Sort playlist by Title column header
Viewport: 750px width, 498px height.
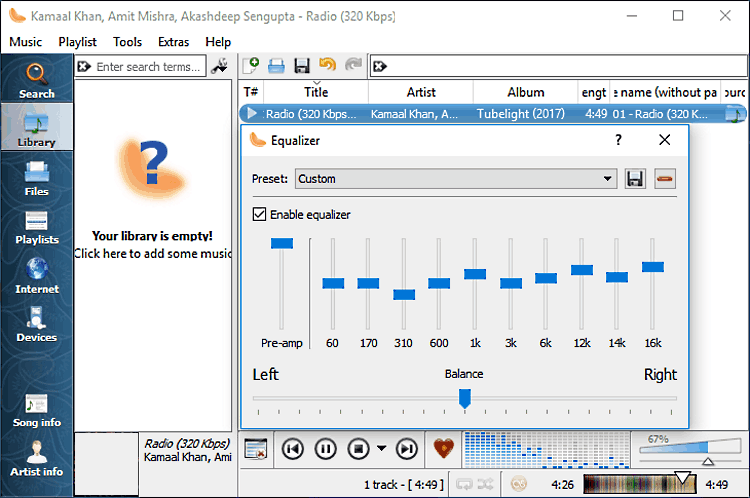316,92
